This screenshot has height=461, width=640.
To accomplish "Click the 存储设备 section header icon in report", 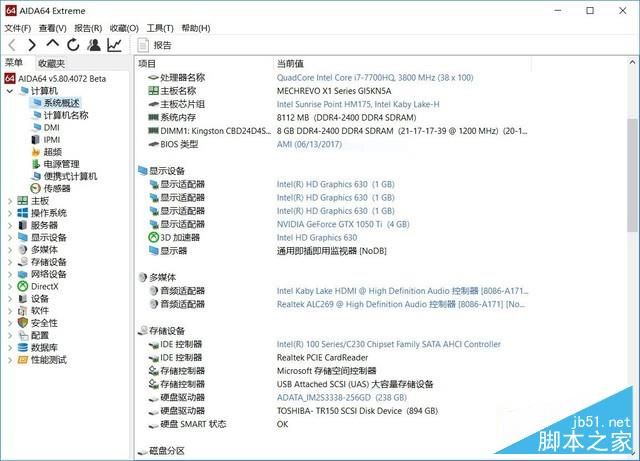I will click(142, 330).
